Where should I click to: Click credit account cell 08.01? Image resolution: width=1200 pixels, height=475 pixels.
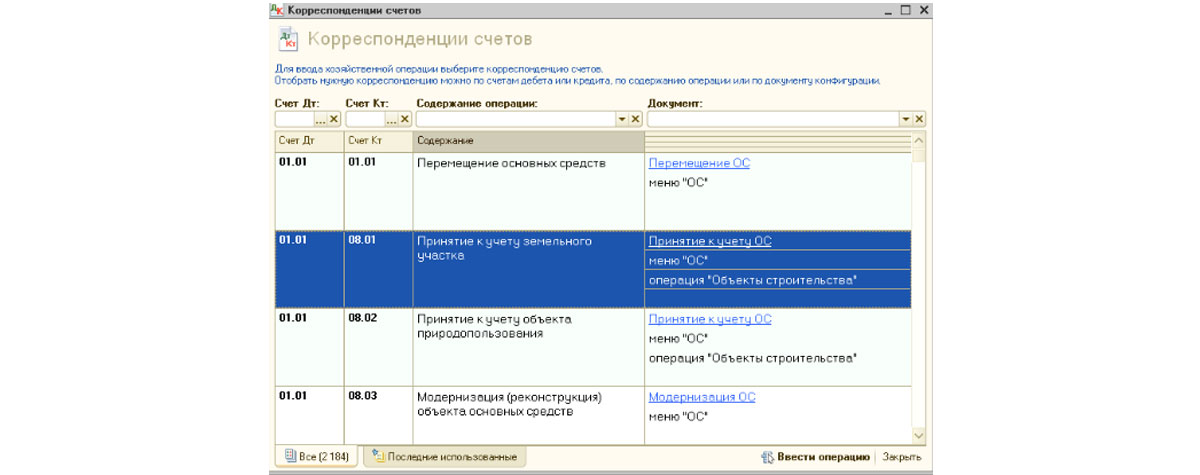click(378, 269)
